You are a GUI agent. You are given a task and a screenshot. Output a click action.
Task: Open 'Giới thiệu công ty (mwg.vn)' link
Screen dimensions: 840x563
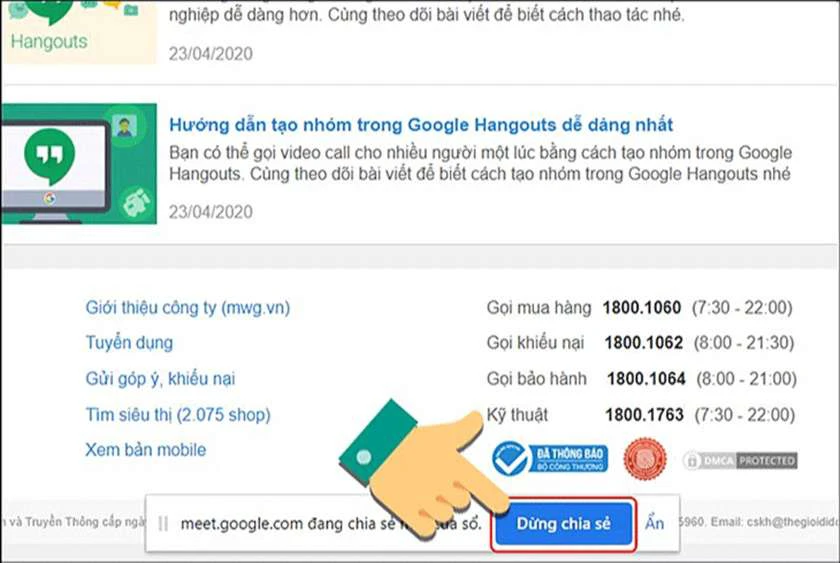click(188, 308)
